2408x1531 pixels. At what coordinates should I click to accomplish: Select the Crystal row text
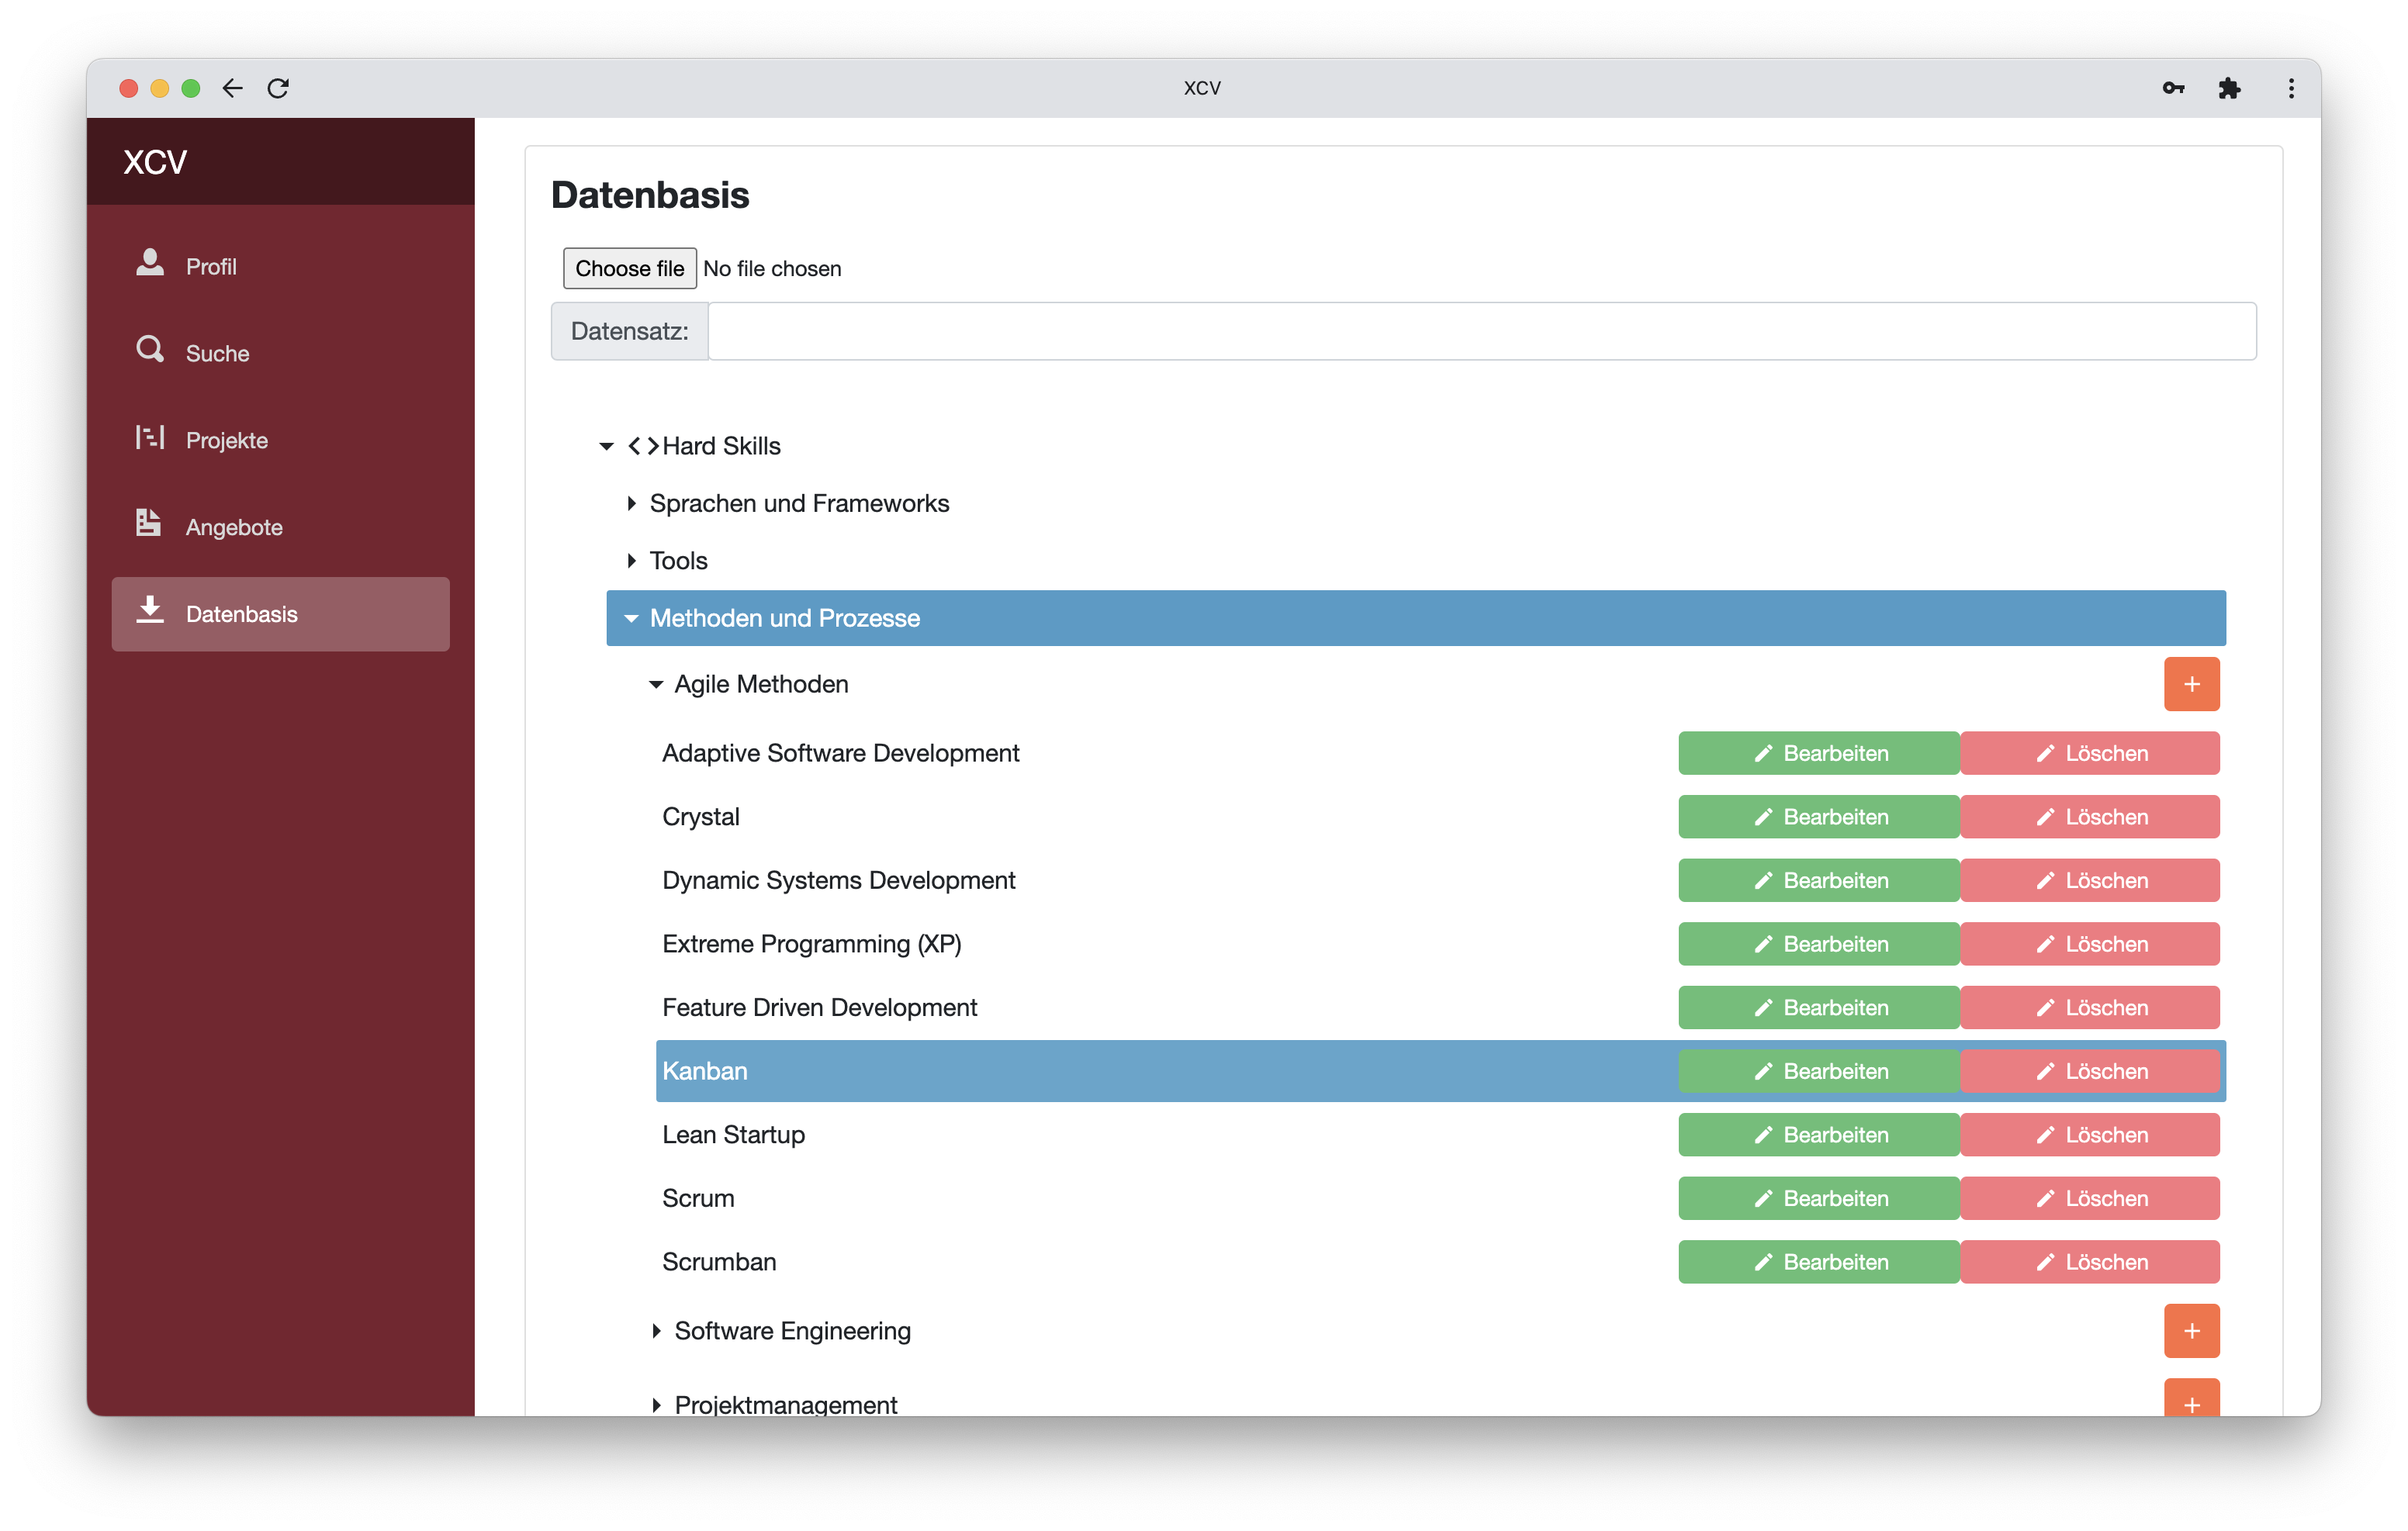(x=700, y=817)
